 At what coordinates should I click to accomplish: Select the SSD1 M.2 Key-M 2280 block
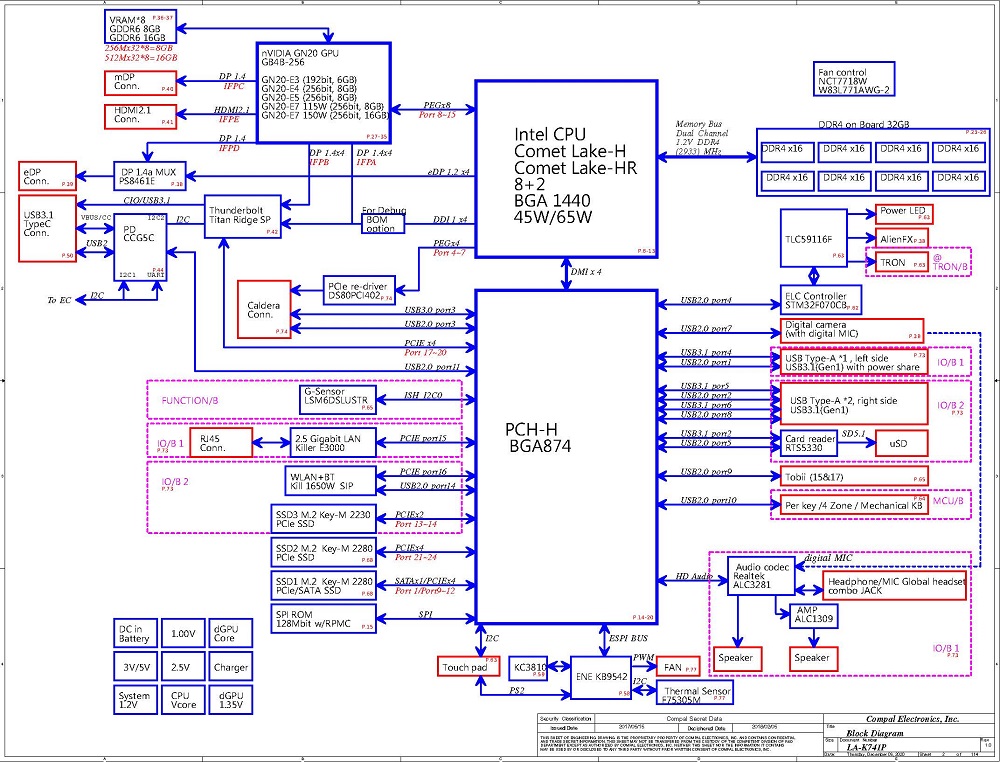pyautogui.click(x=324, y=586)
